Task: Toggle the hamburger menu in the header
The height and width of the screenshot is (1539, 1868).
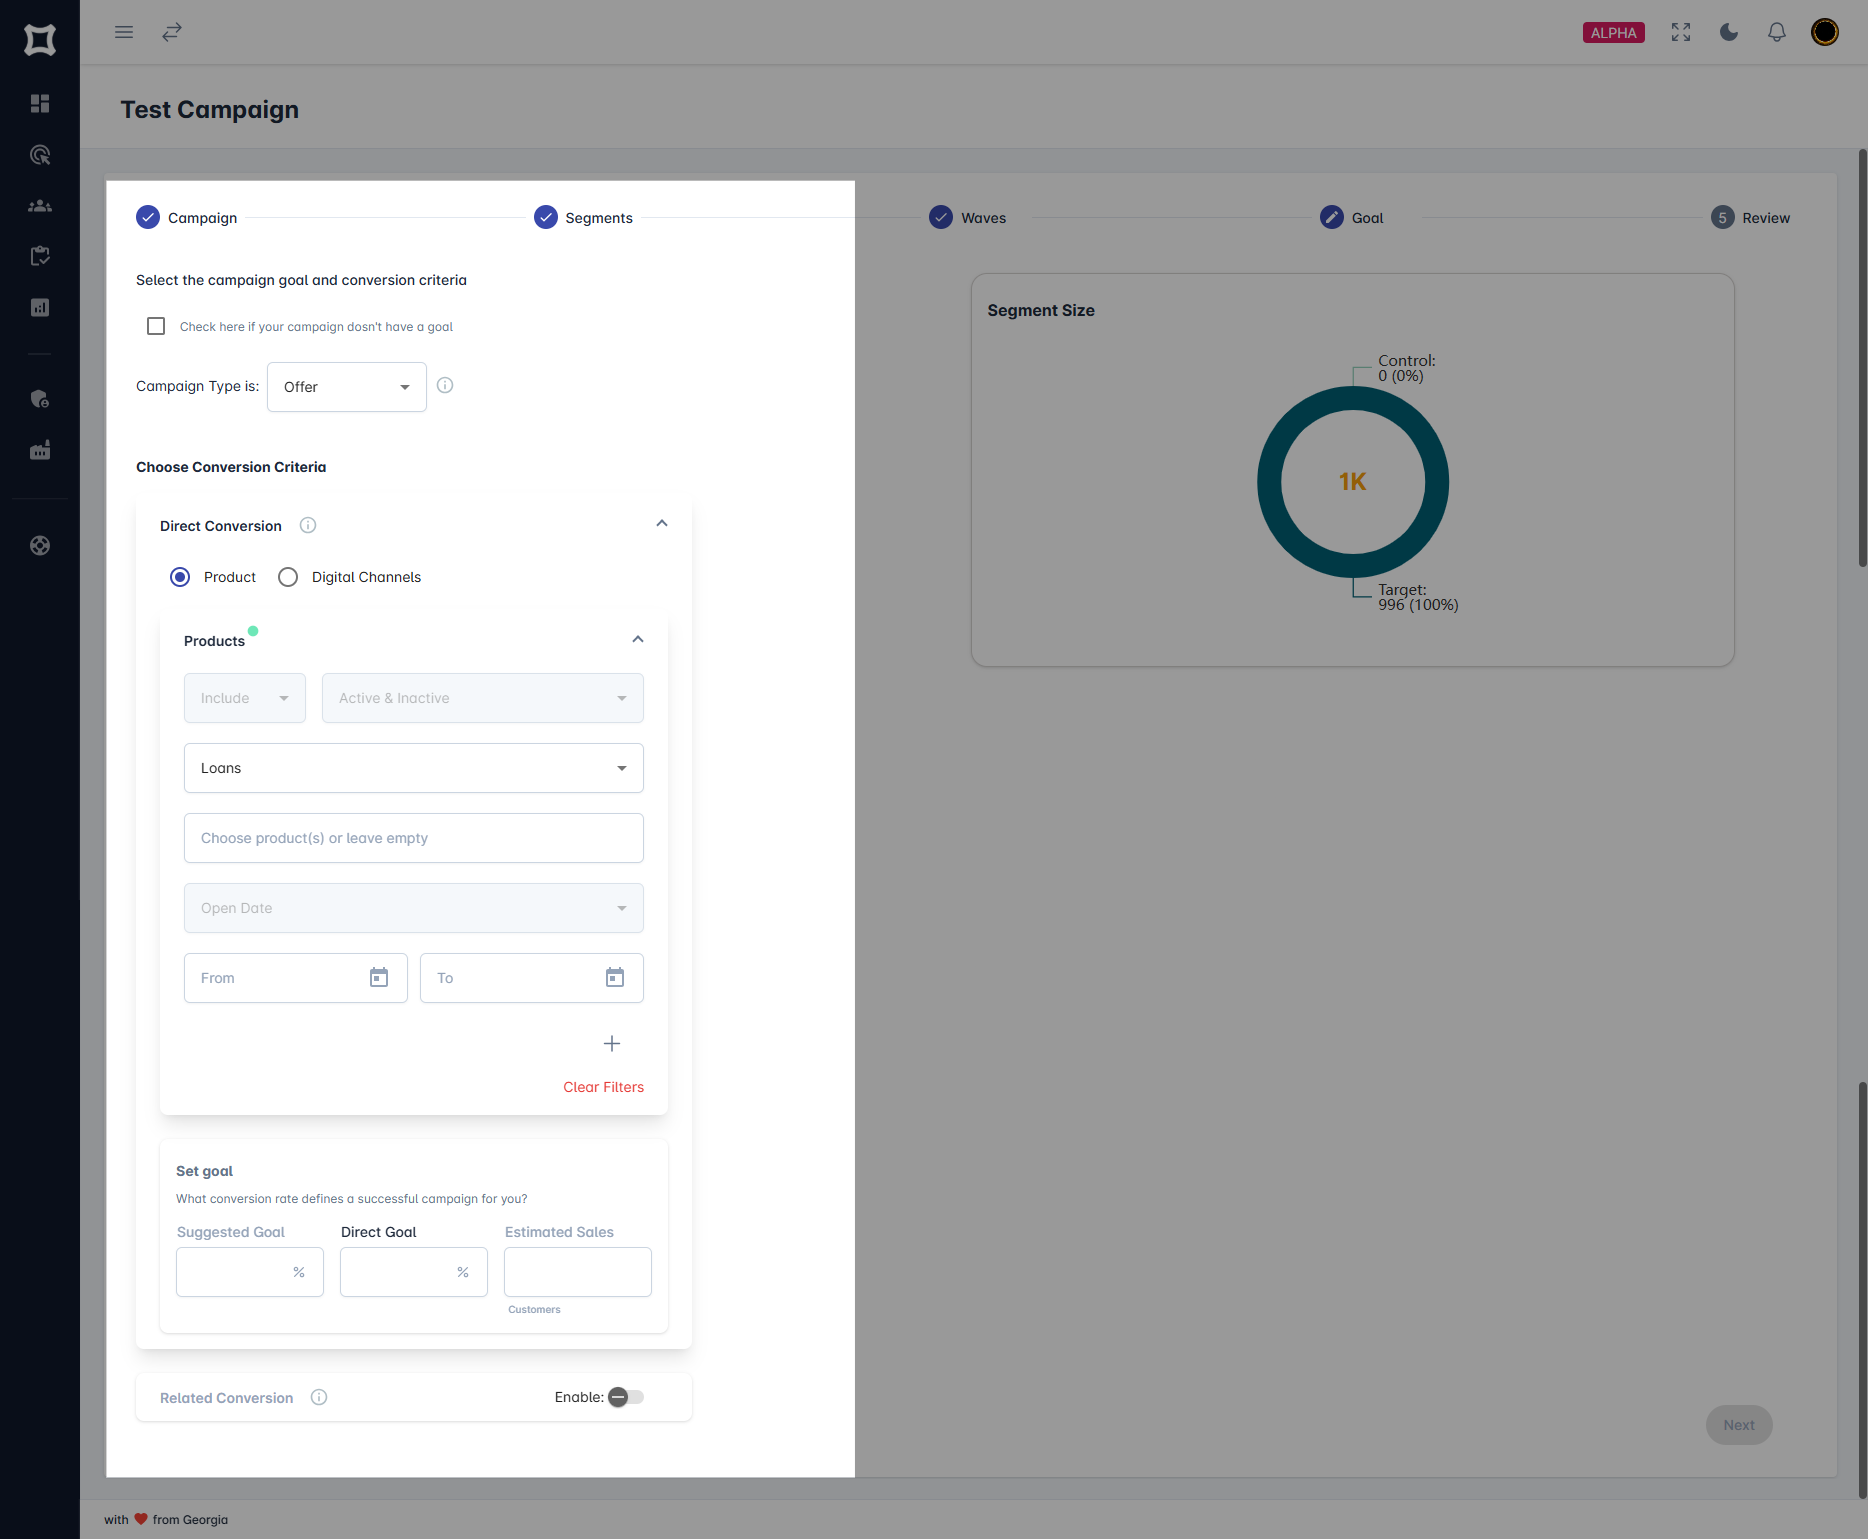Action: pyautogui.click(x=124, y=32)
